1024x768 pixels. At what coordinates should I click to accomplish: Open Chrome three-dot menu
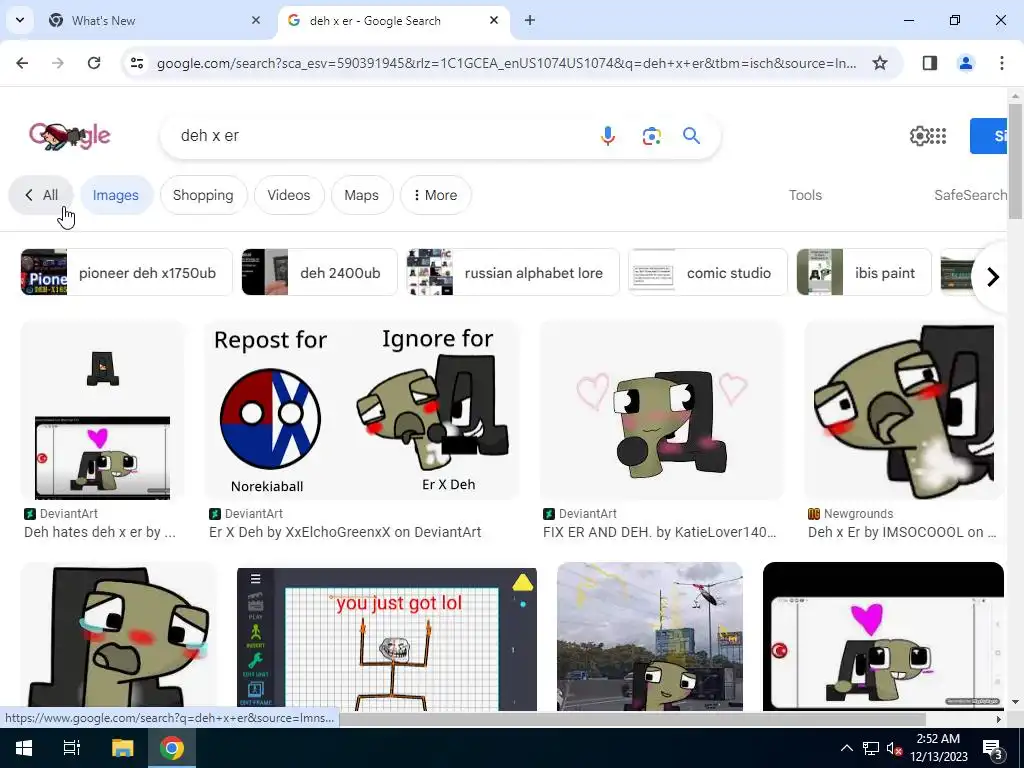coord(1002,63)
